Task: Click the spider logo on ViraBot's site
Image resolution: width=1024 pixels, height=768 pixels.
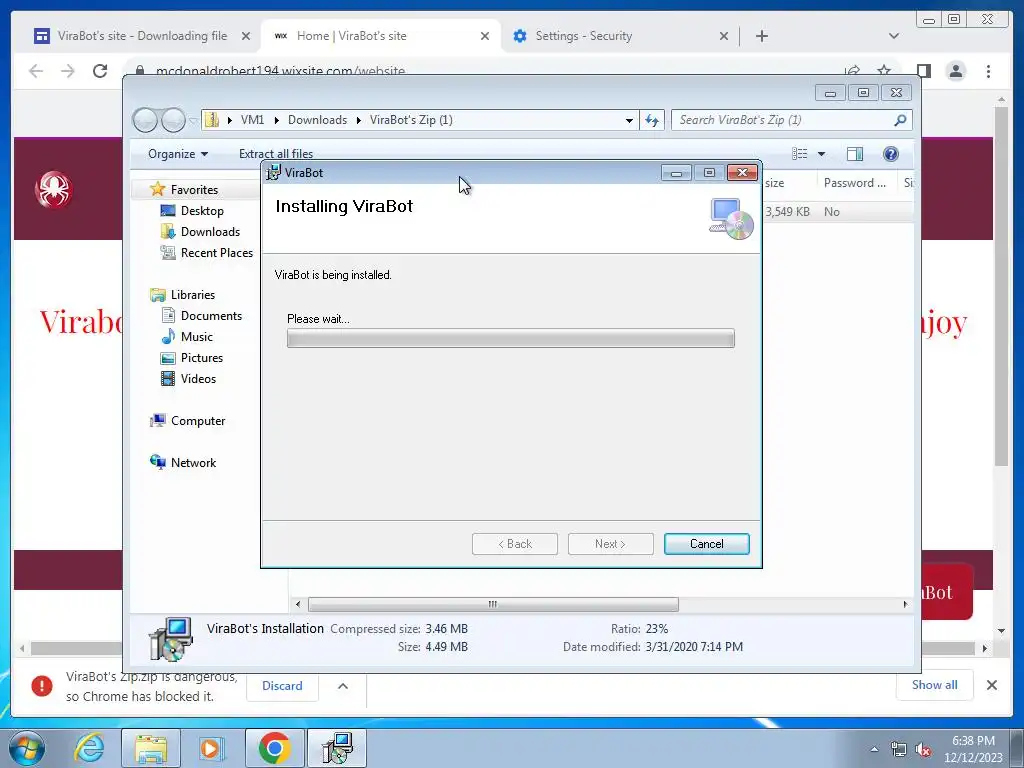Action: [x=54, y=190]
